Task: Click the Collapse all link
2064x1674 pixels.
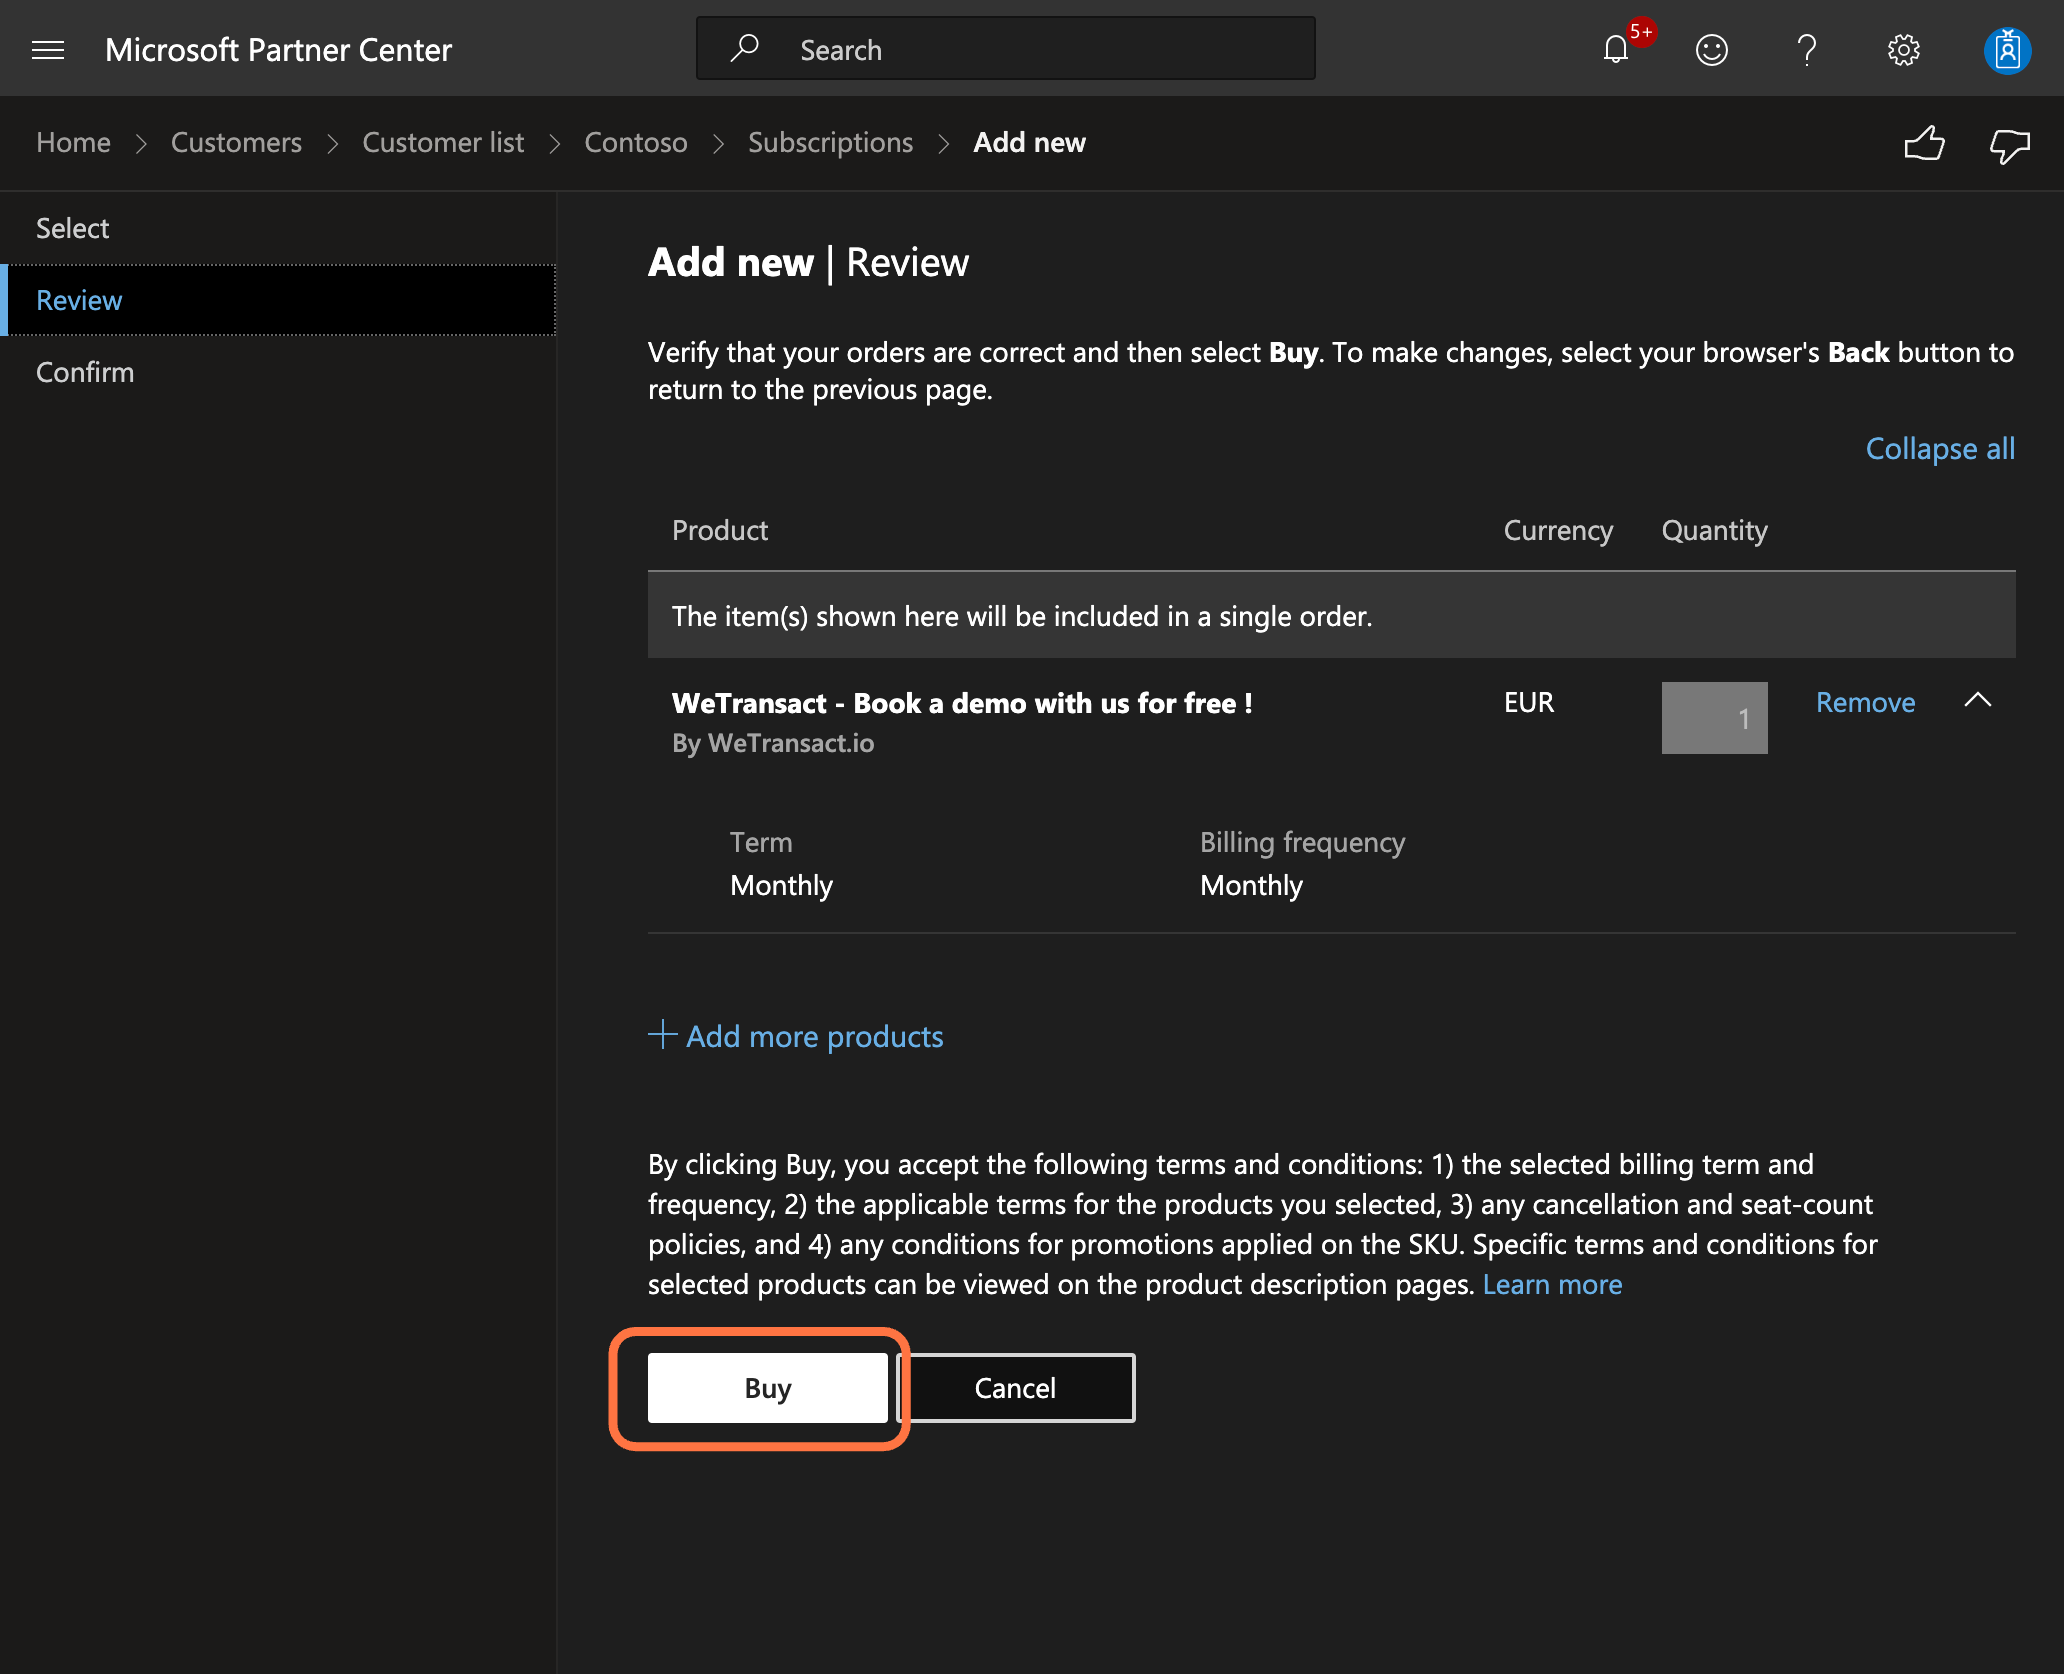Action: tap(1940, 448)
